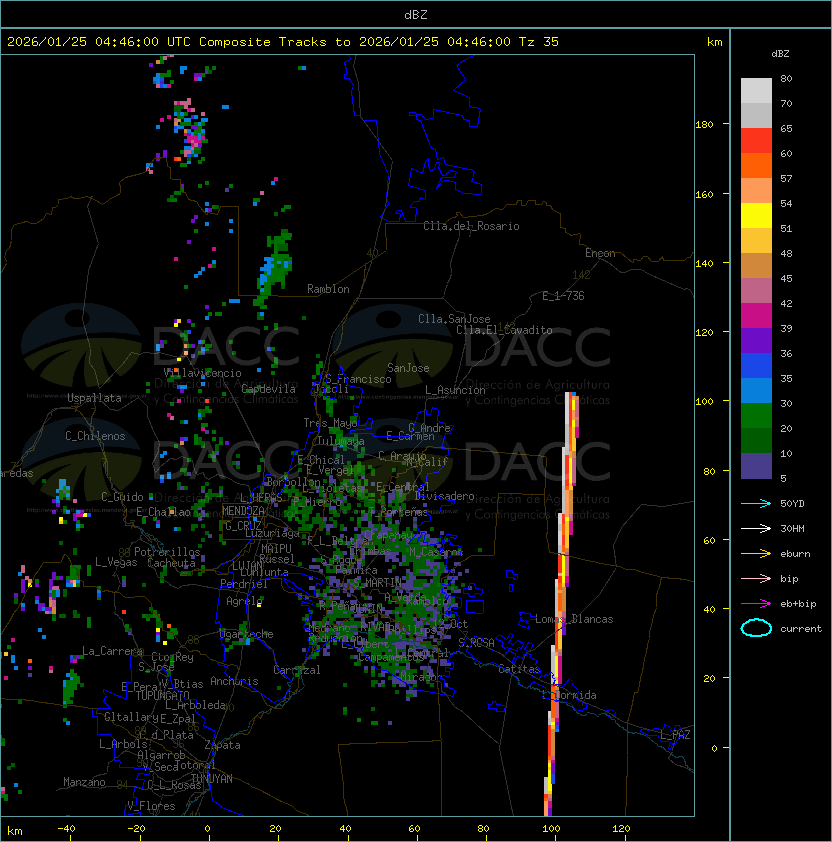This screenshot has width=832, height=842.
Task: Click the cyan 50YD track arrow in legend
Action: click(x=756, y=503)
